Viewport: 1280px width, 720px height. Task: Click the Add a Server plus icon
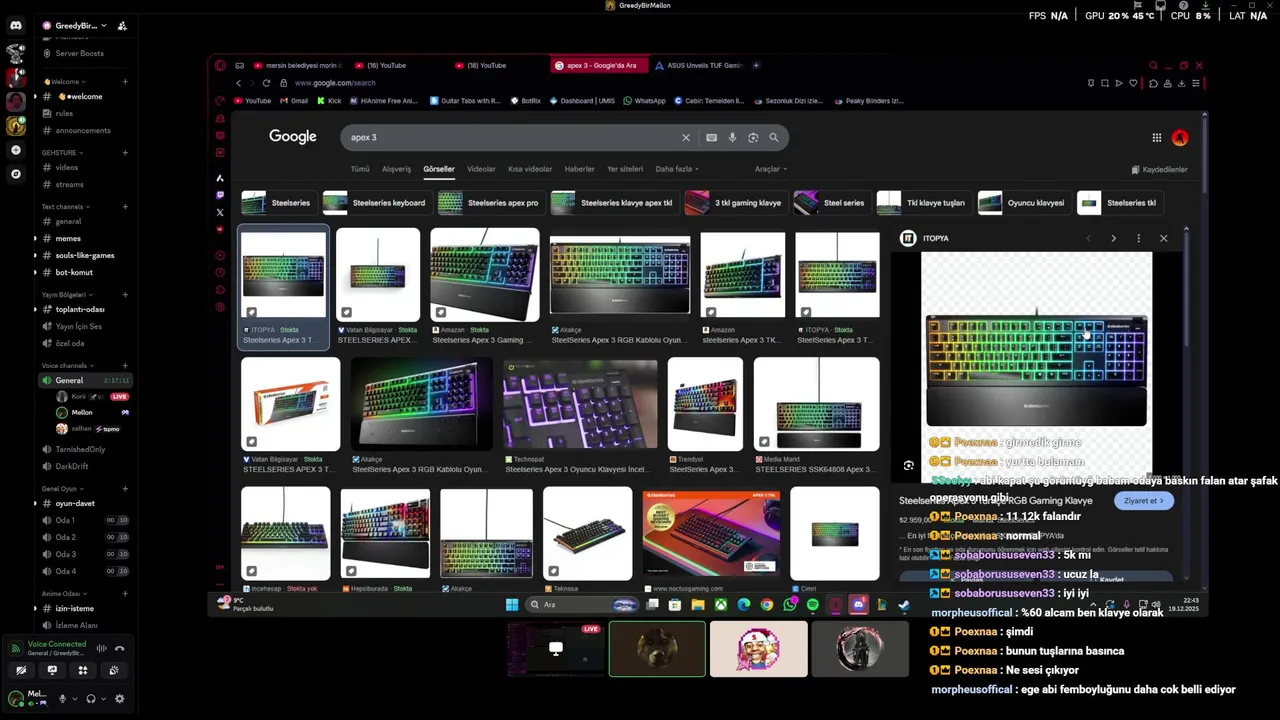pyautogui.click(x=15, y=150)
